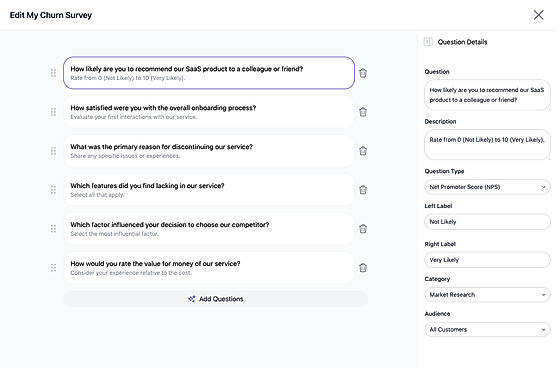The width and height of the screenshot is (557, 368).
Task: Grab the drag handle of the competitor question
Action: coord(53,229)
